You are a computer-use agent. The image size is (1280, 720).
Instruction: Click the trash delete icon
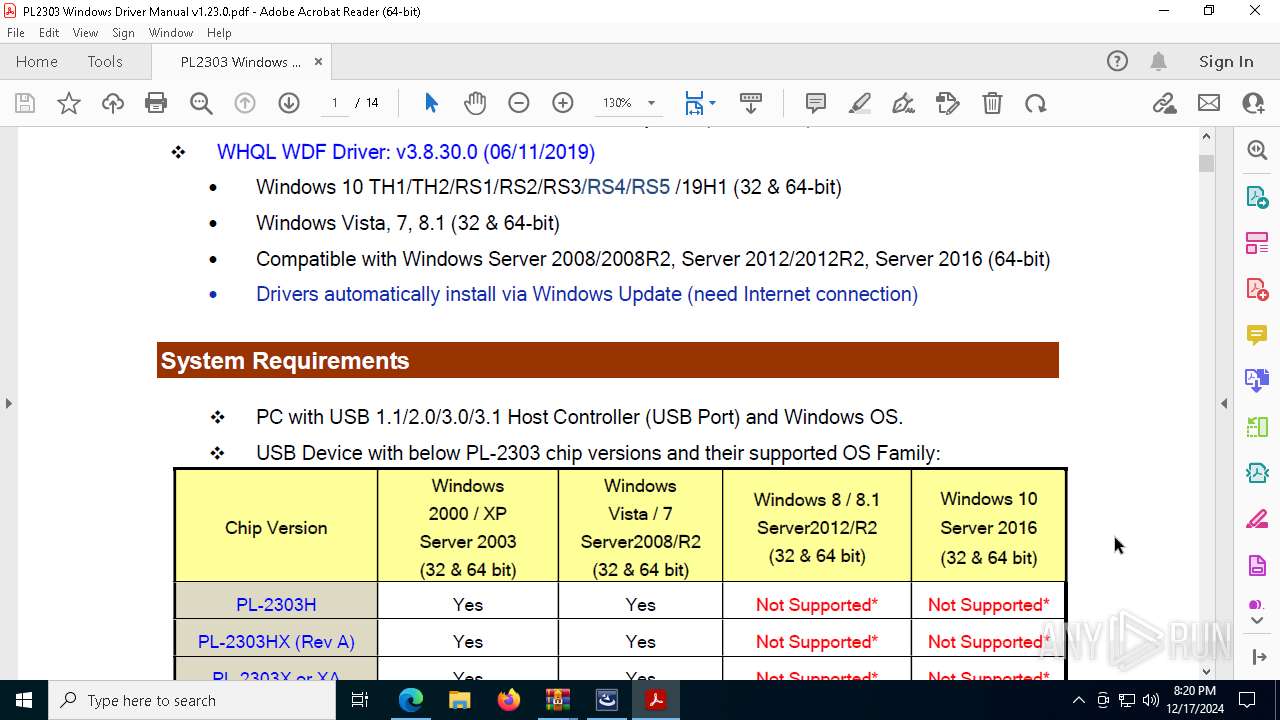click(992, 103)
